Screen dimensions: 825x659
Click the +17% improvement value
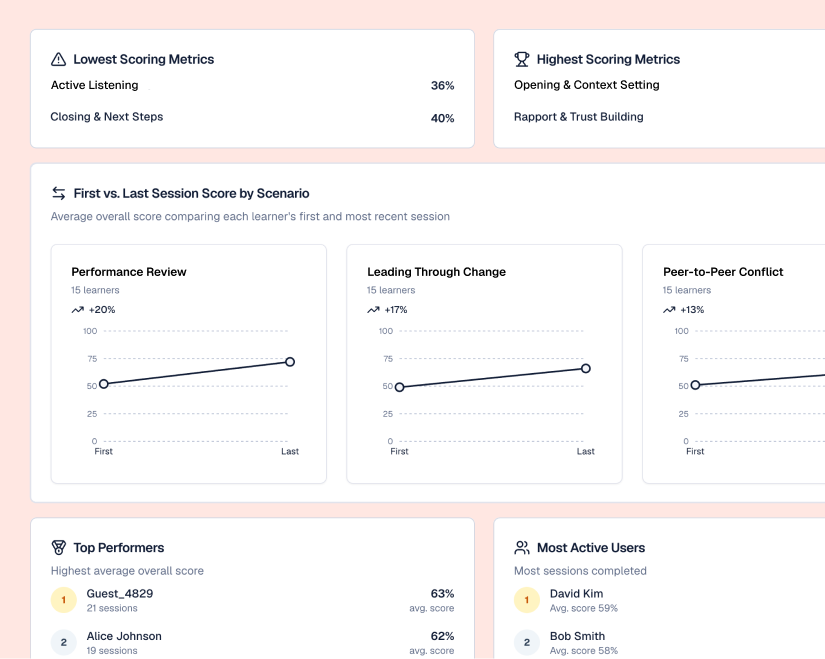pos(396,310)
